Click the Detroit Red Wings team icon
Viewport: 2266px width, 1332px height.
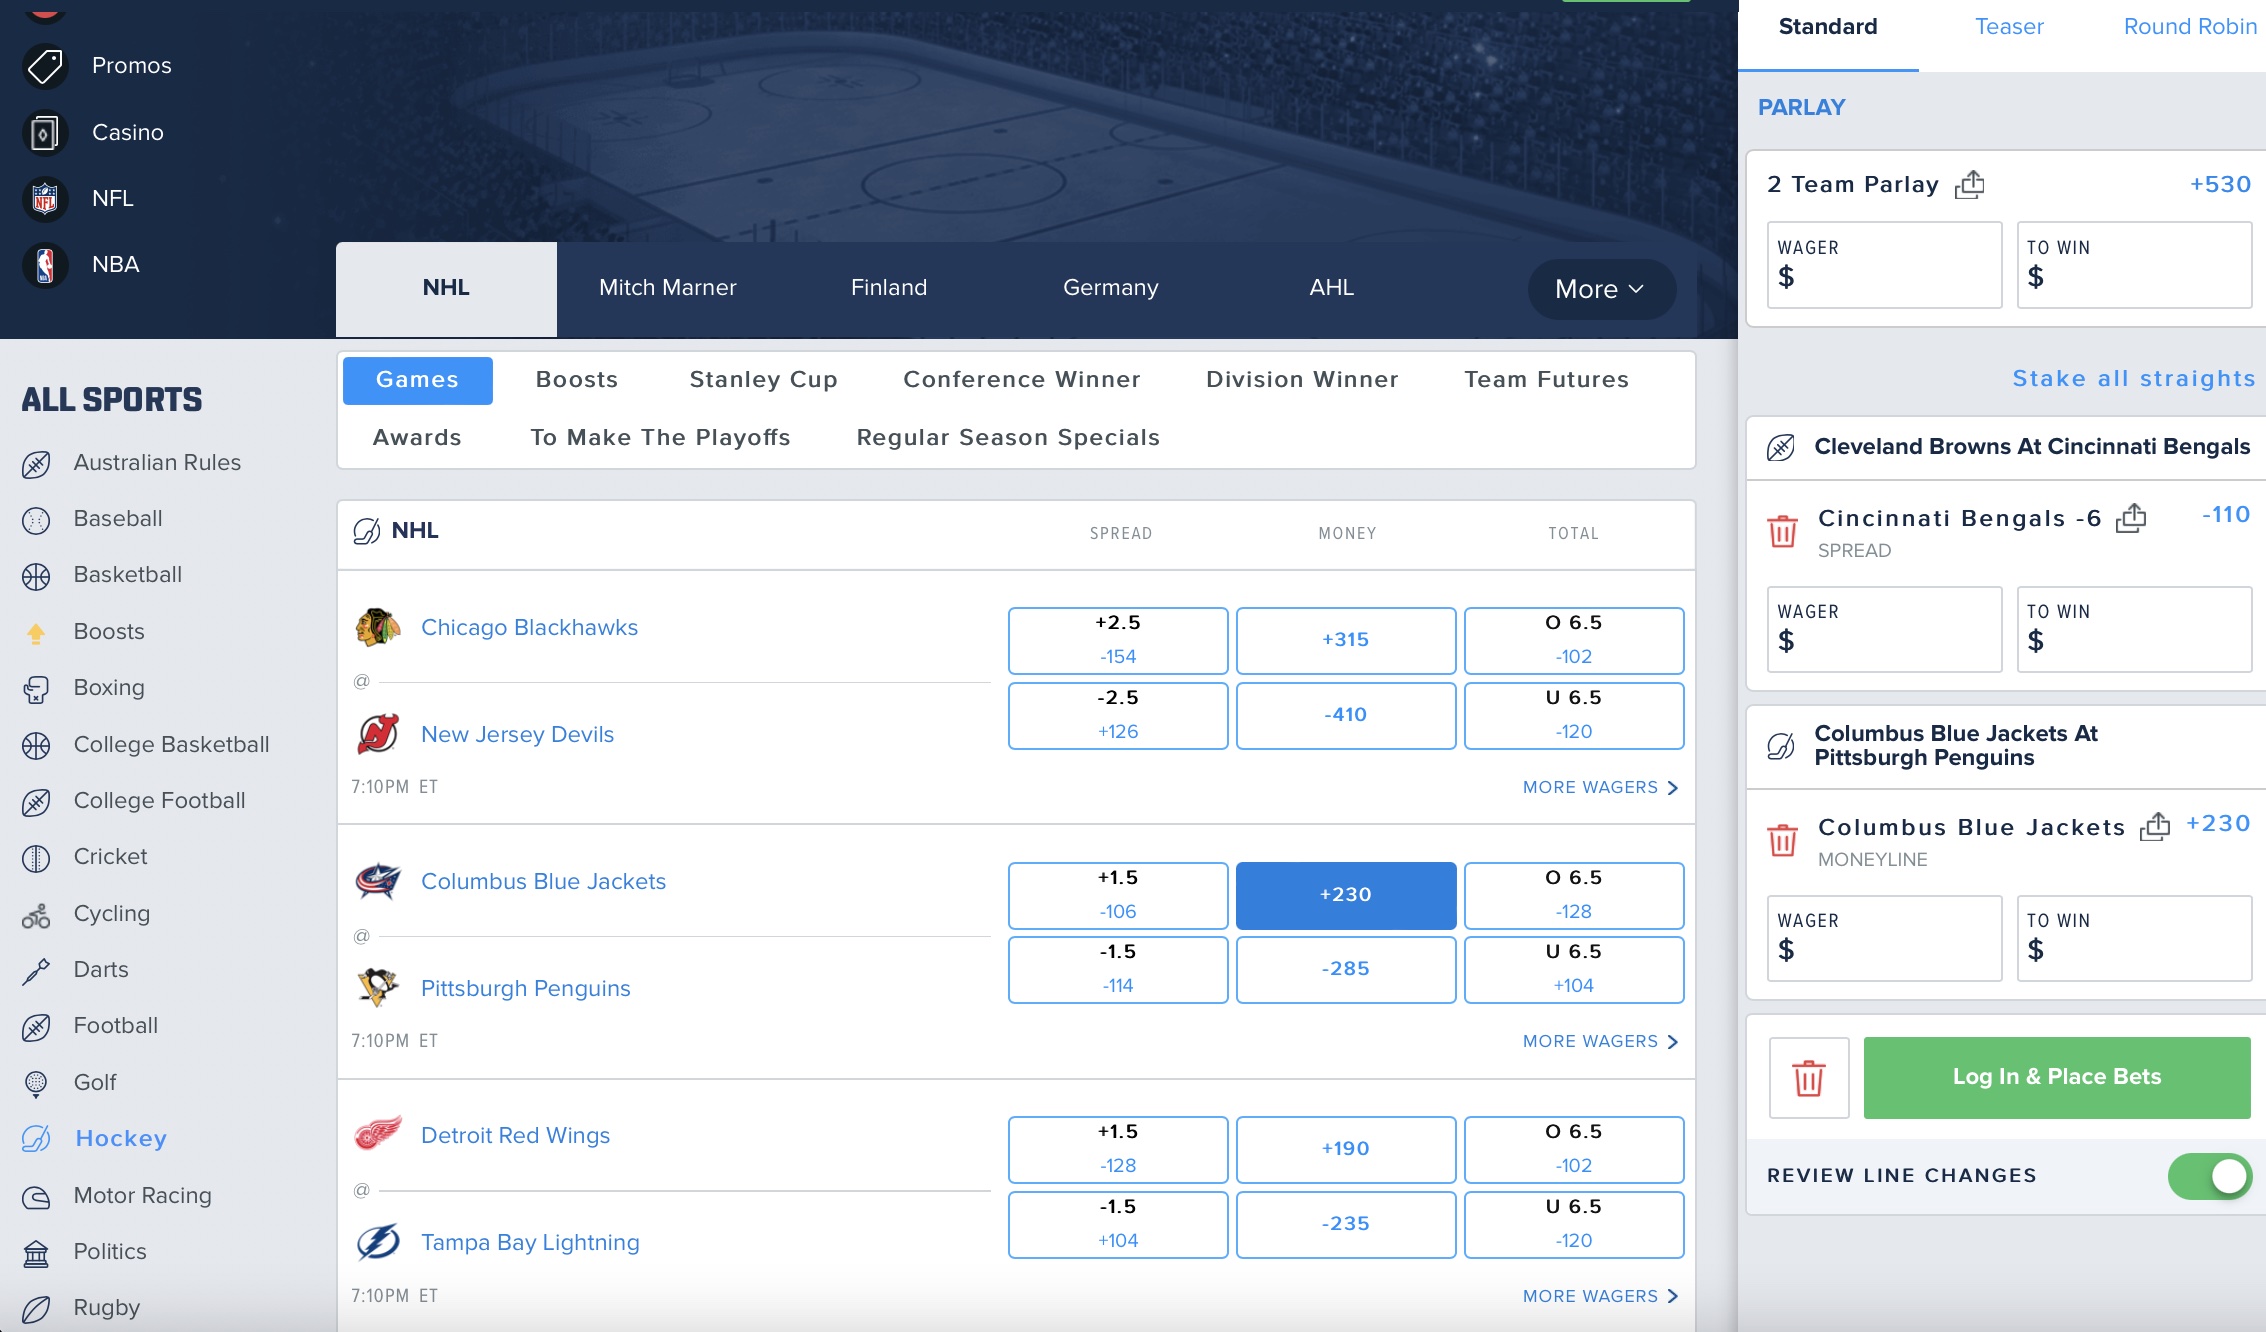(379, 1135)
